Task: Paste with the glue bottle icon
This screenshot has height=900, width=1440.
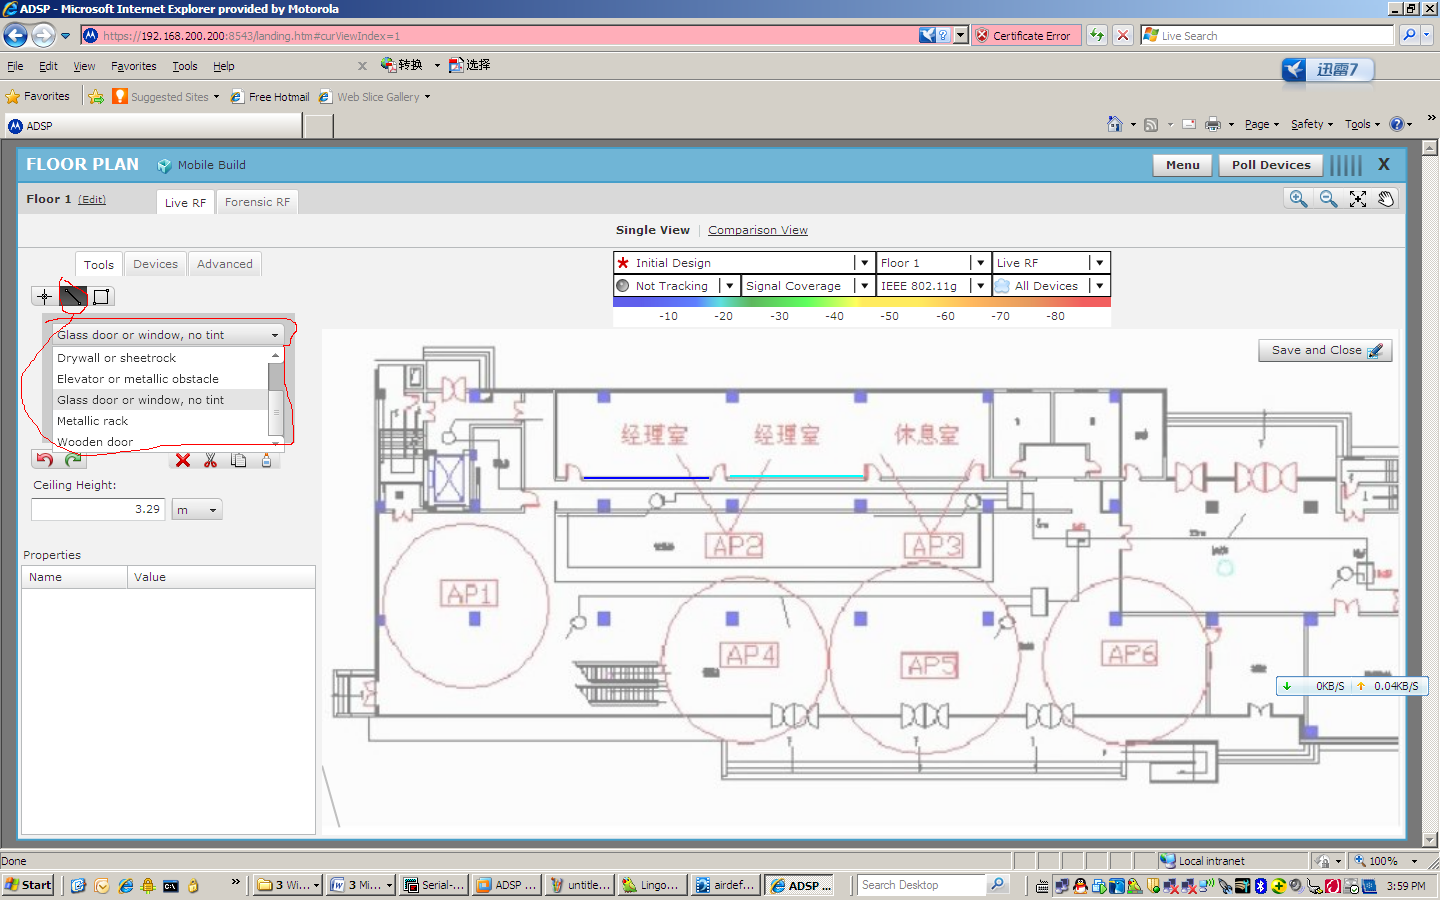Action: [266, 460]
